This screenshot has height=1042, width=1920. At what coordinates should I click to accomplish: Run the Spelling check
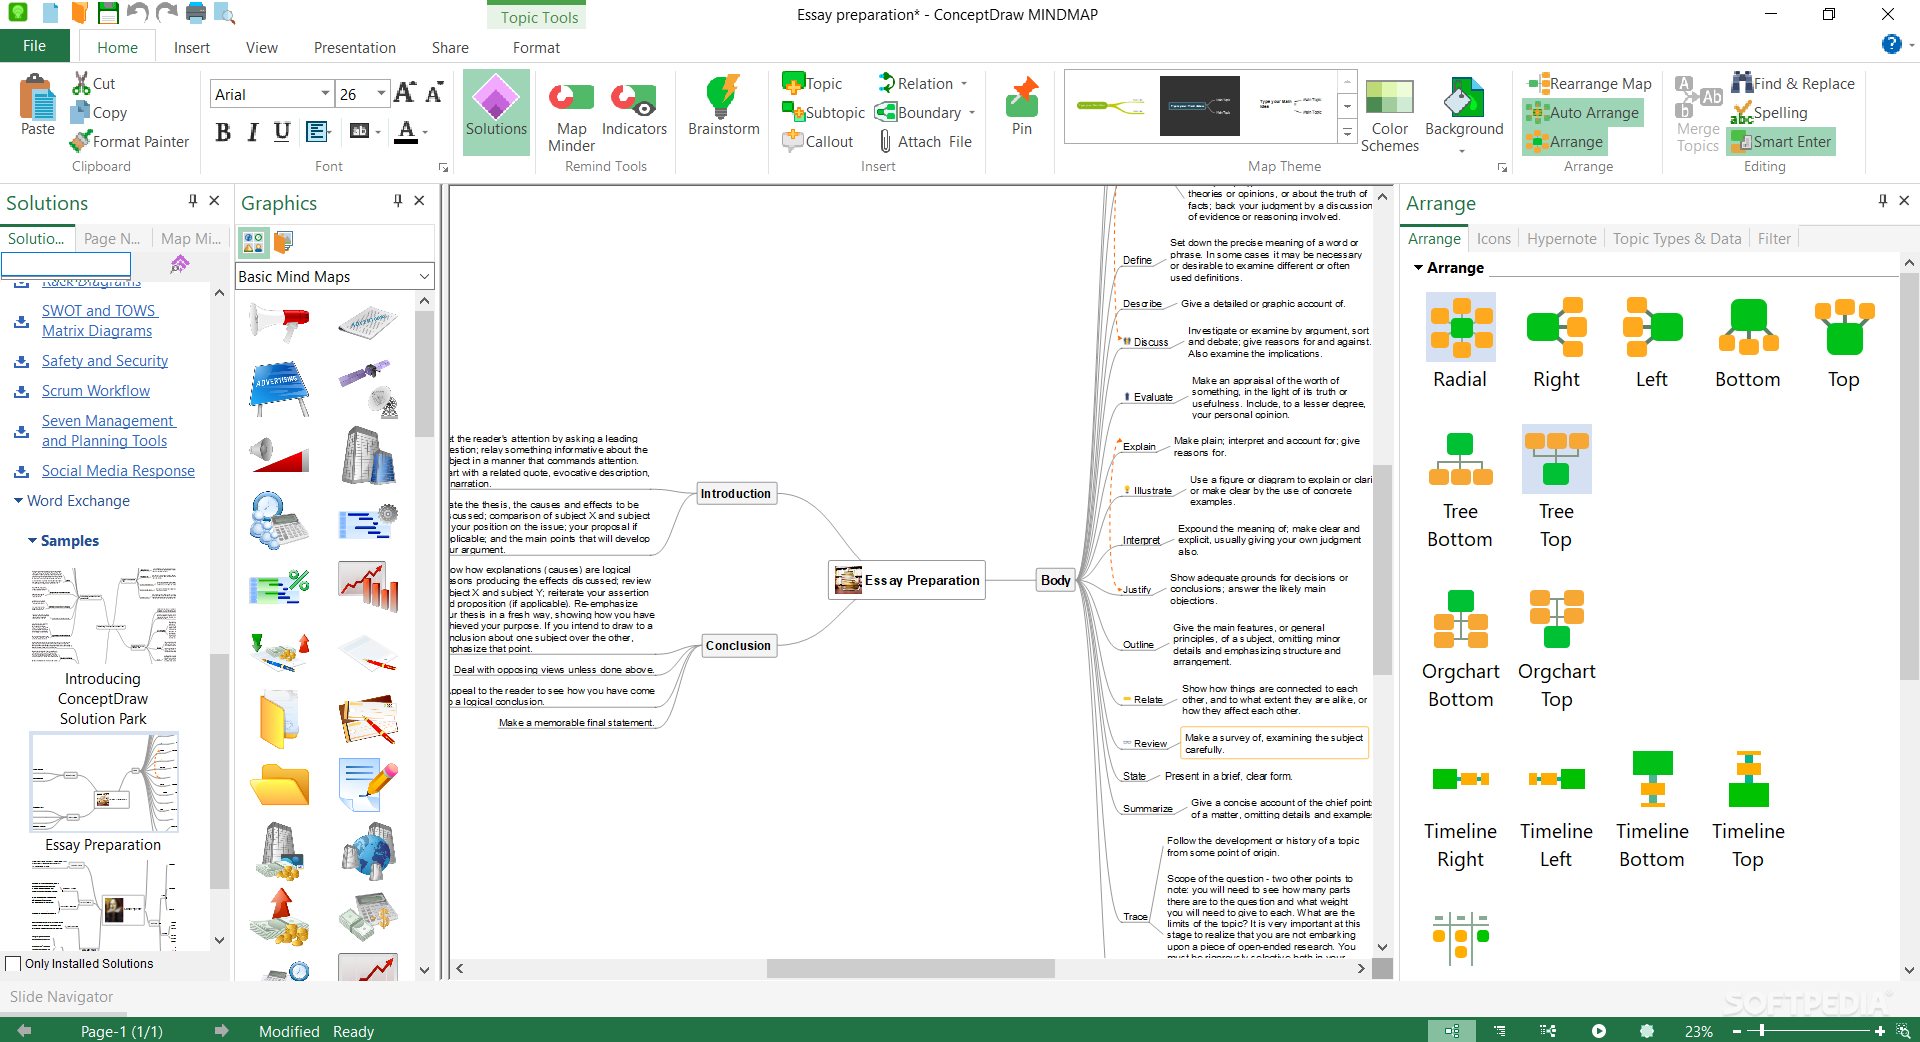[x=1769, y=113]
